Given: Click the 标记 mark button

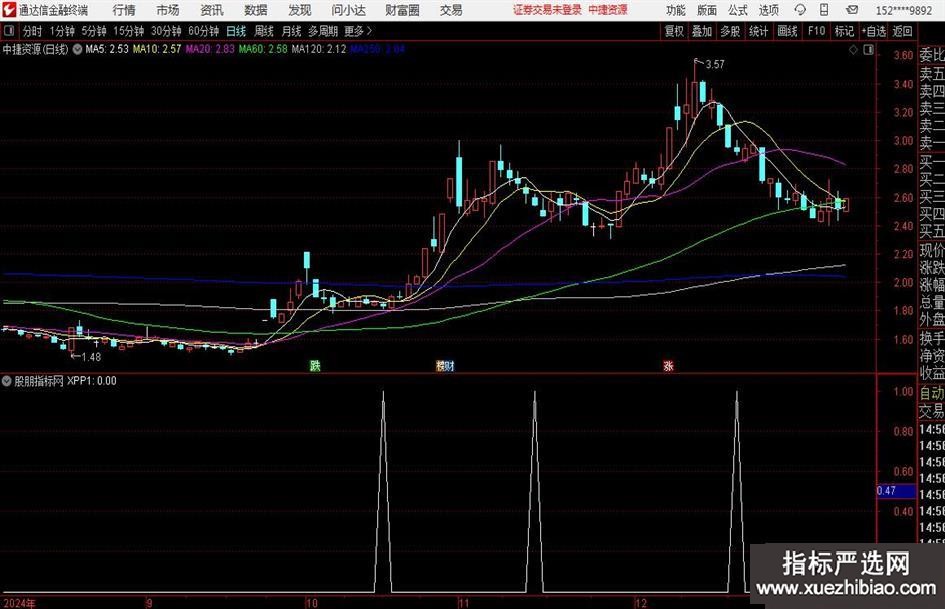Looking at the screenshot, I should coord(844,31).
